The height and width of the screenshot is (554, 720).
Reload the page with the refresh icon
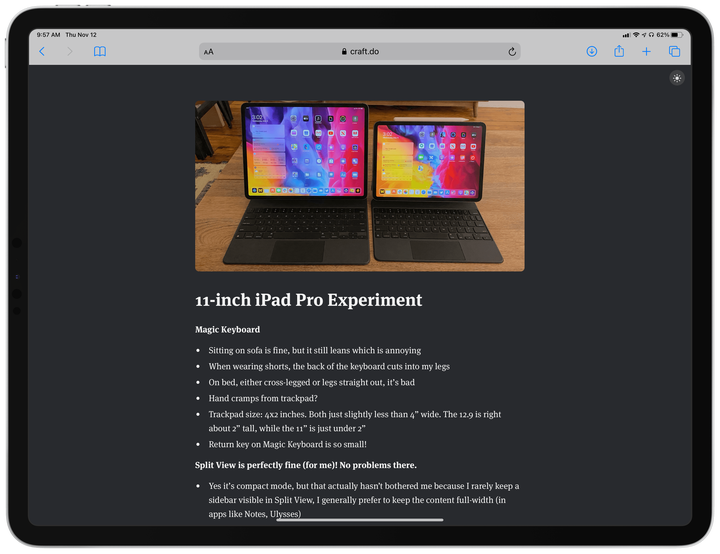pyautogui.click(x=512, y=52)
